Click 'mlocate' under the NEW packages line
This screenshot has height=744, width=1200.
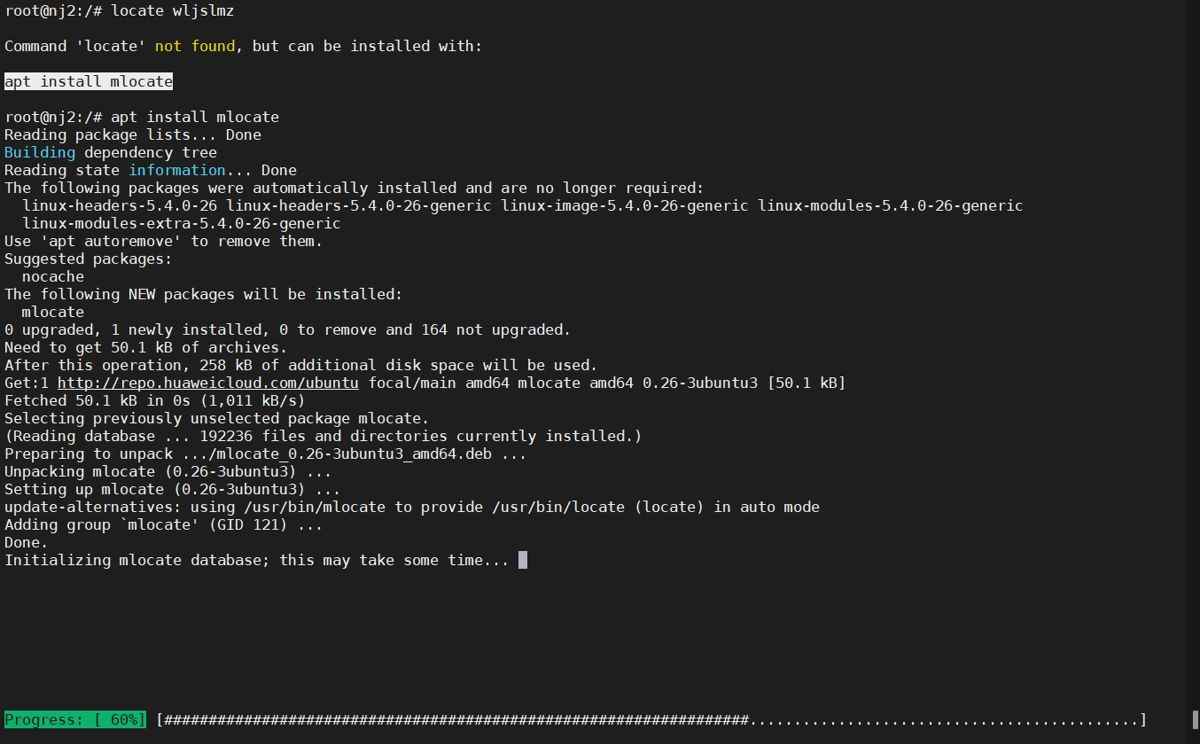point(52,312)
